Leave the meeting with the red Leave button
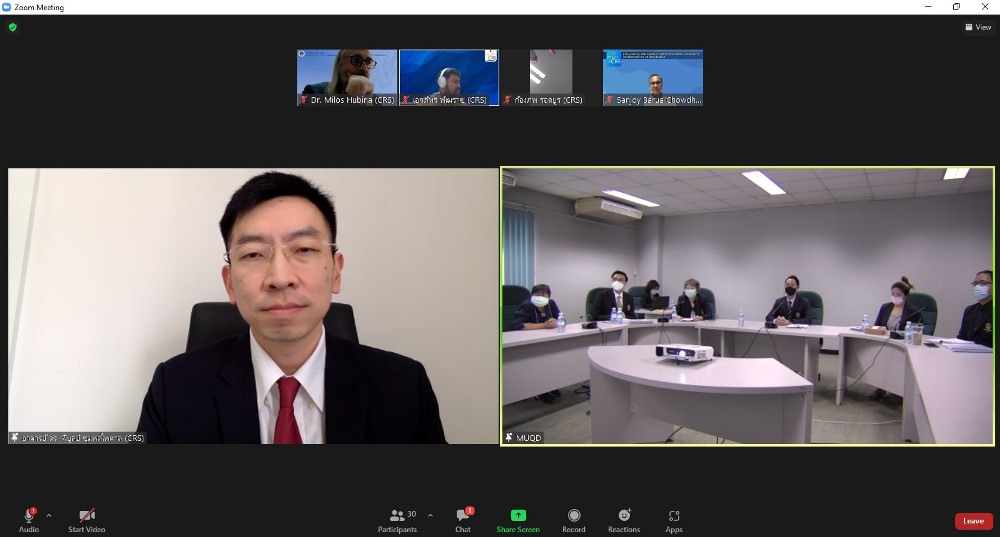 (x=973, y=521)
